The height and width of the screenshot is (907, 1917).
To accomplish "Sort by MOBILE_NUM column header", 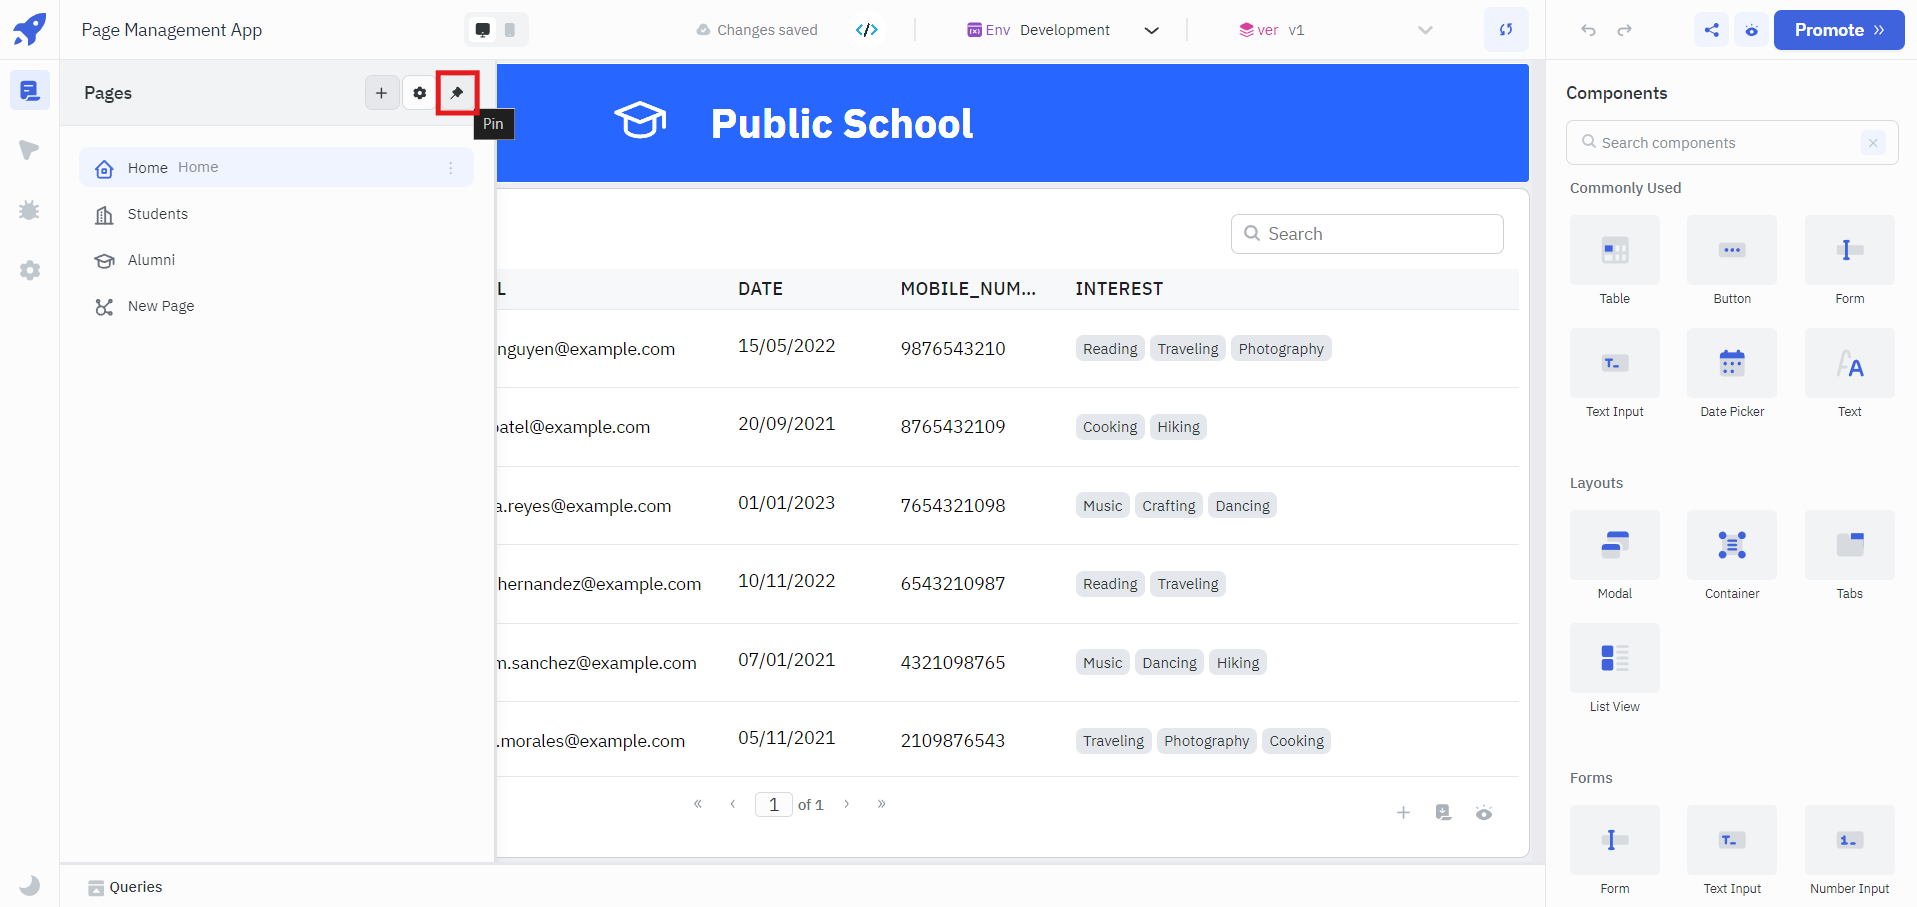I will click(968, 289).
